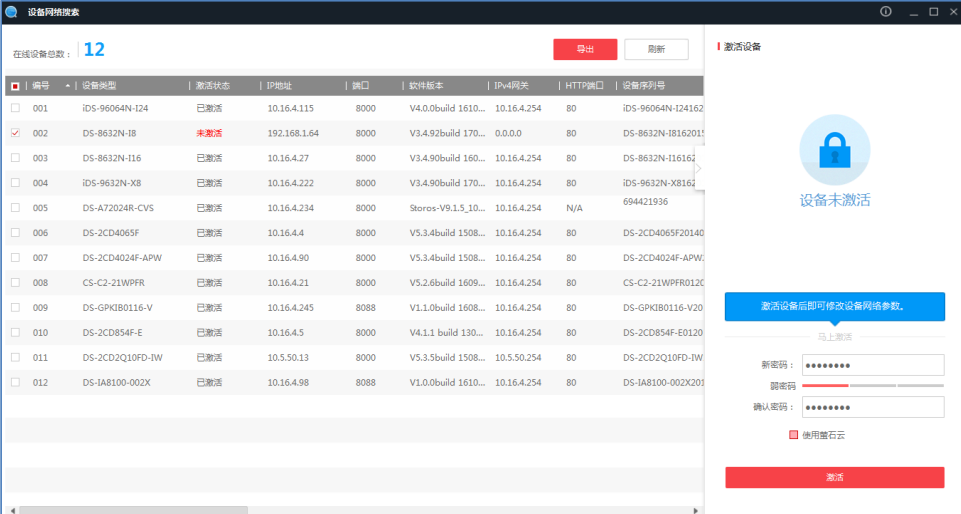Image resolution: width=961 pixels, height=514 pixels.
Task: Enable the 使用萤石云 checkbox
Action: (x=793, y=435)
